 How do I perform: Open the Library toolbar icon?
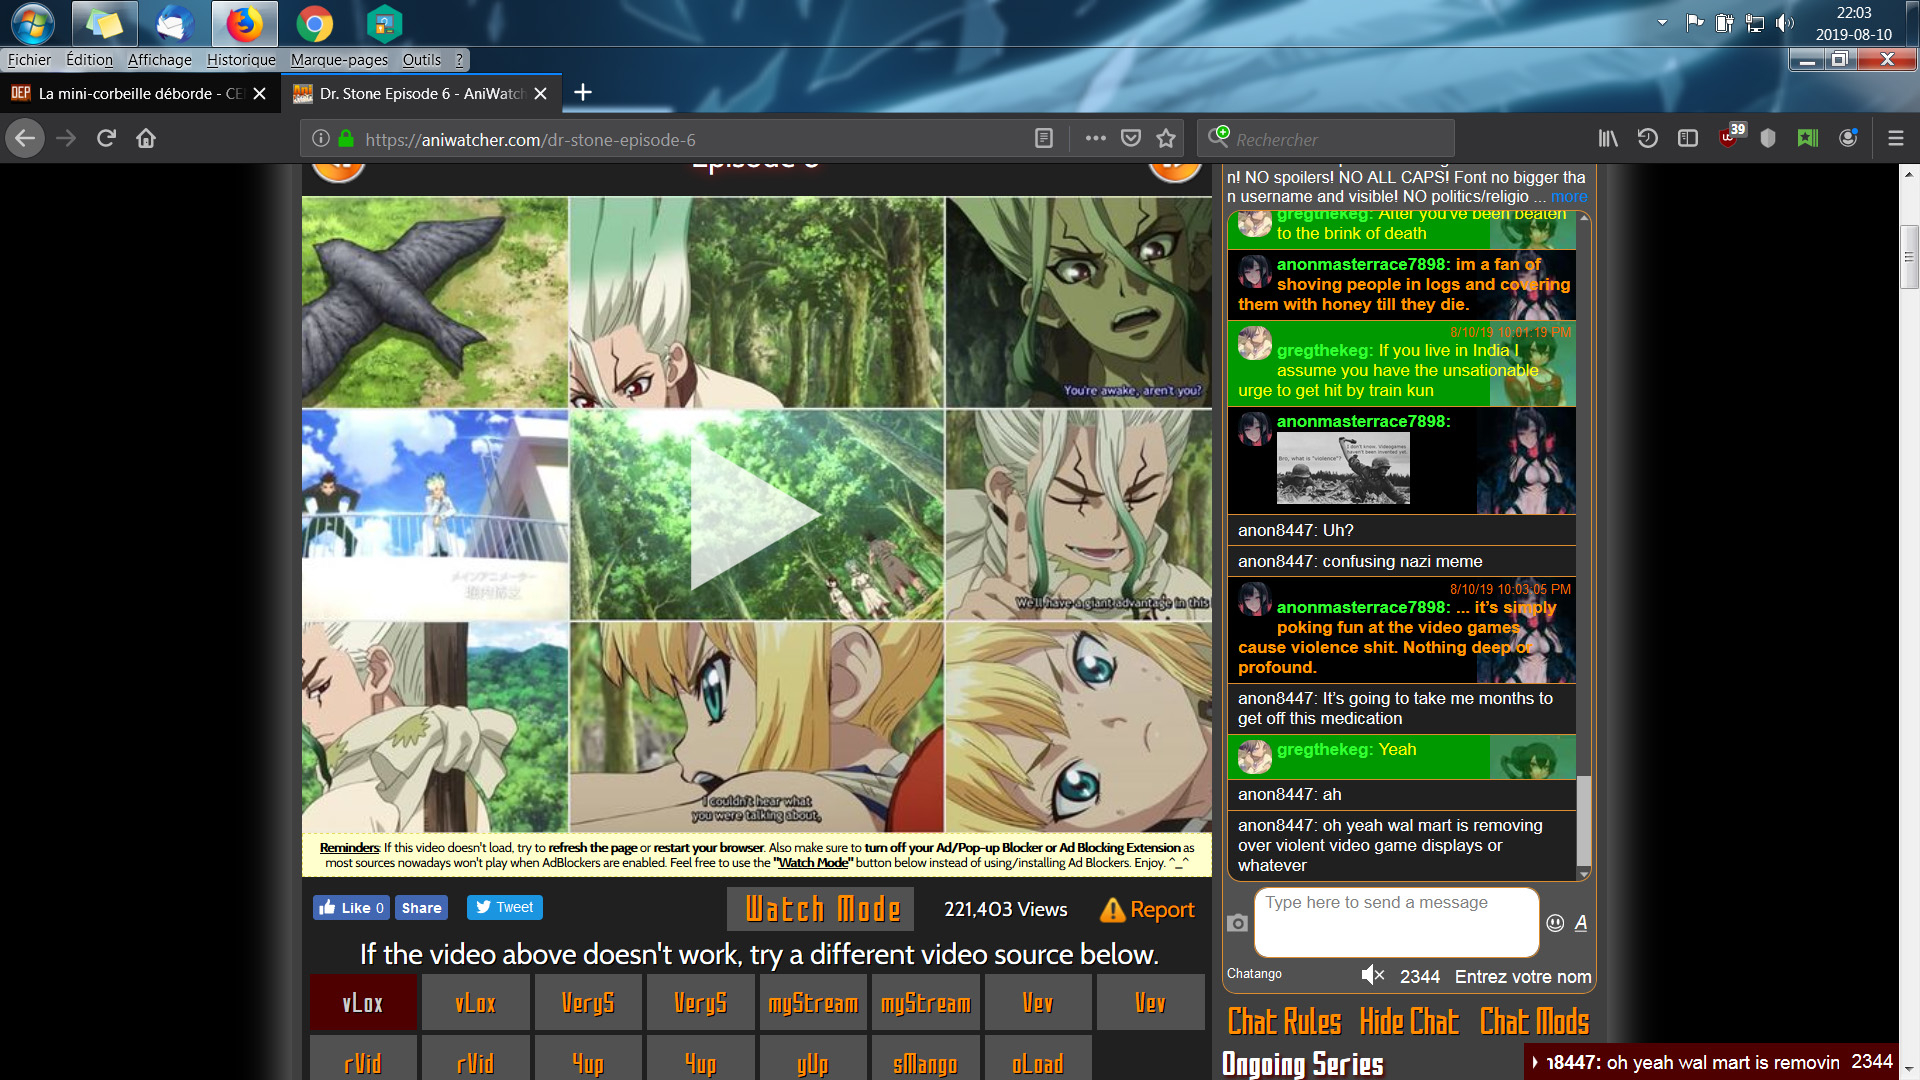point(1608,138)
